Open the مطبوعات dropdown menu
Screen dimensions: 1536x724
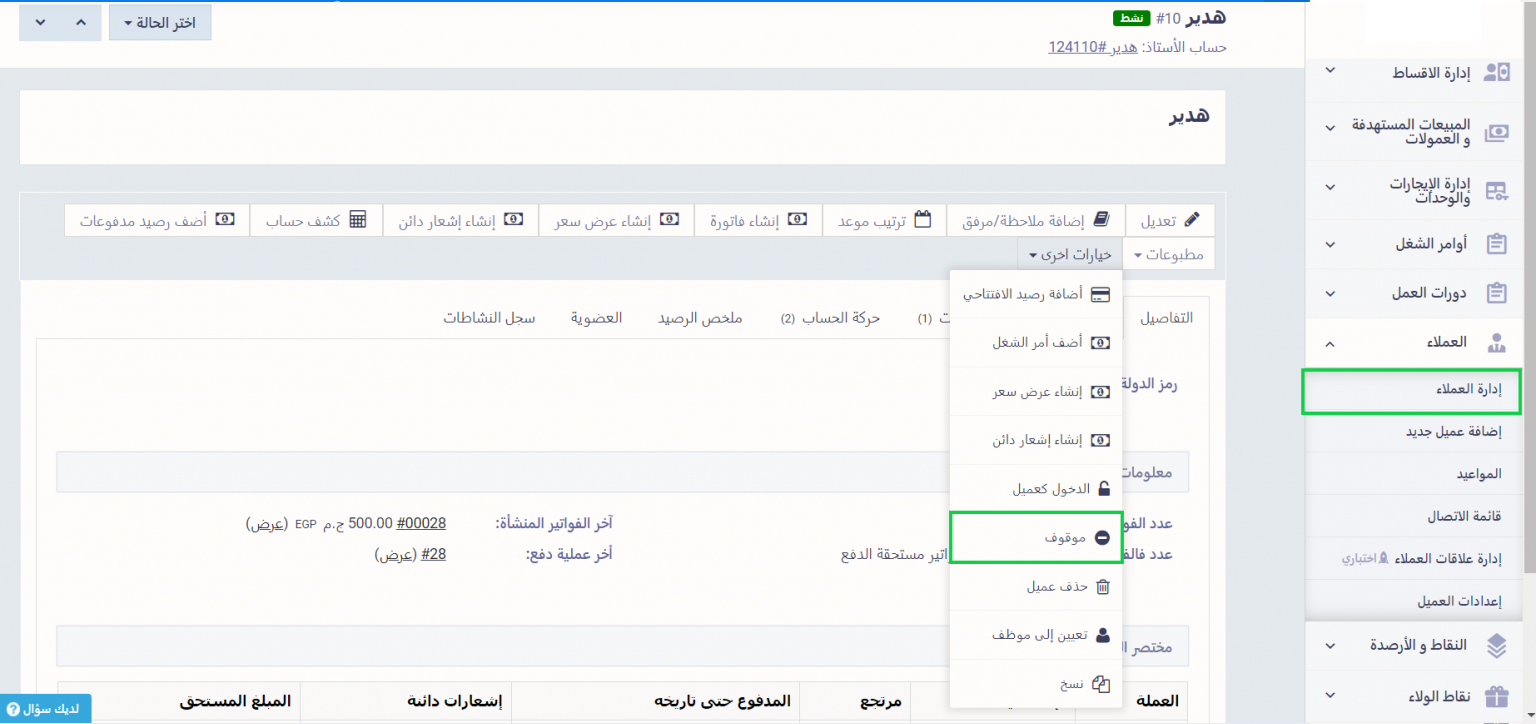(1169, 255)
